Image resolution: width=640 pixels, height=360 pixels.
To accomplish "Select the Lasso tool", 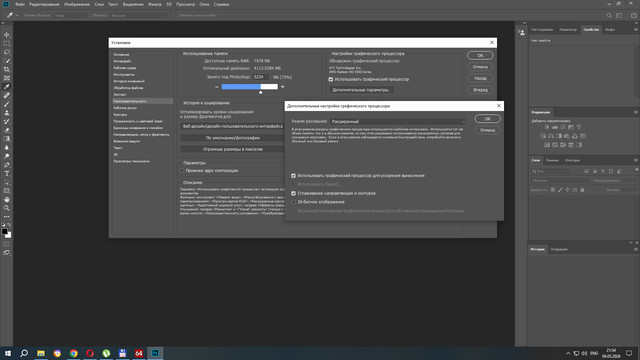I will [x=7, y=52].
